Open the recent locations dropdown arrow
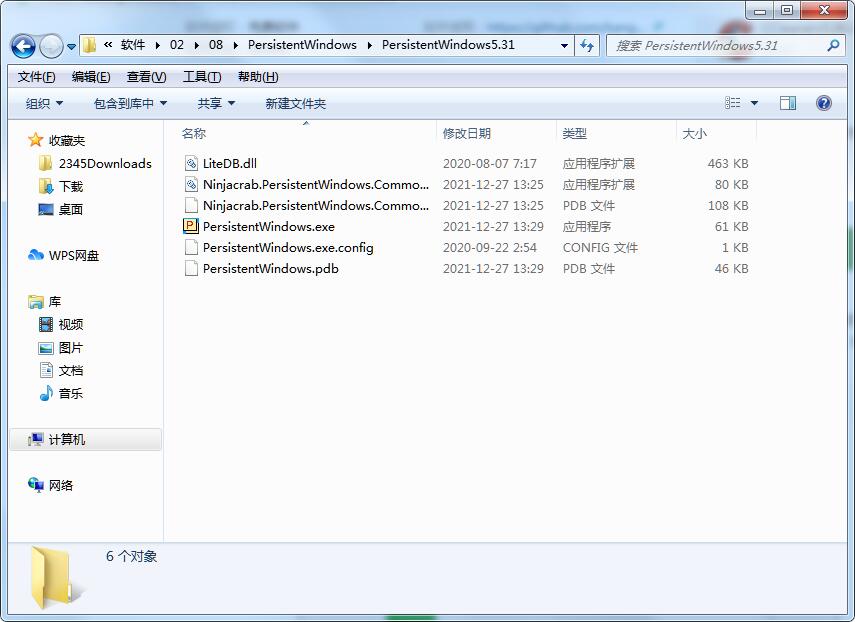 71,47
